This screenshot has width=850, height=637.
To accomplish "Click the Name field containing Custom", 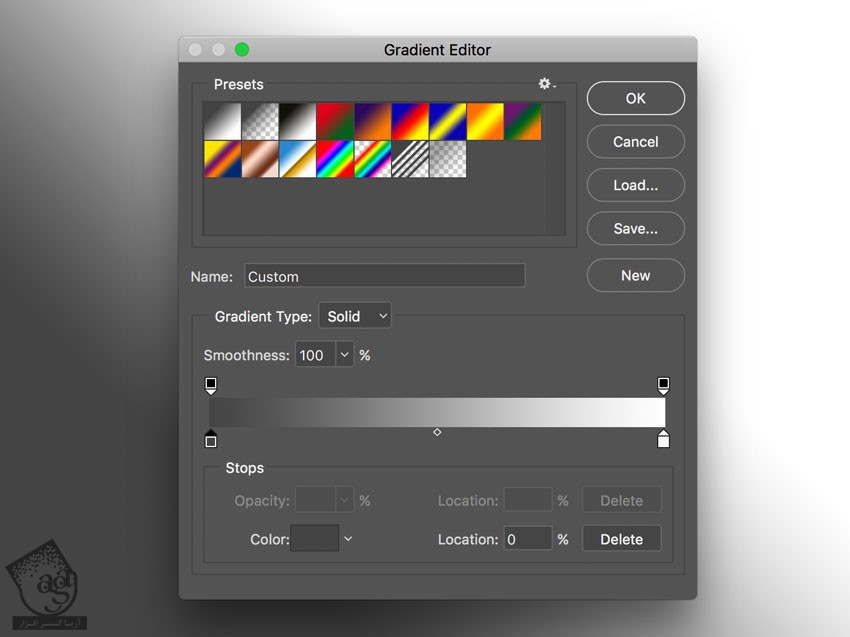I will 384,276.
